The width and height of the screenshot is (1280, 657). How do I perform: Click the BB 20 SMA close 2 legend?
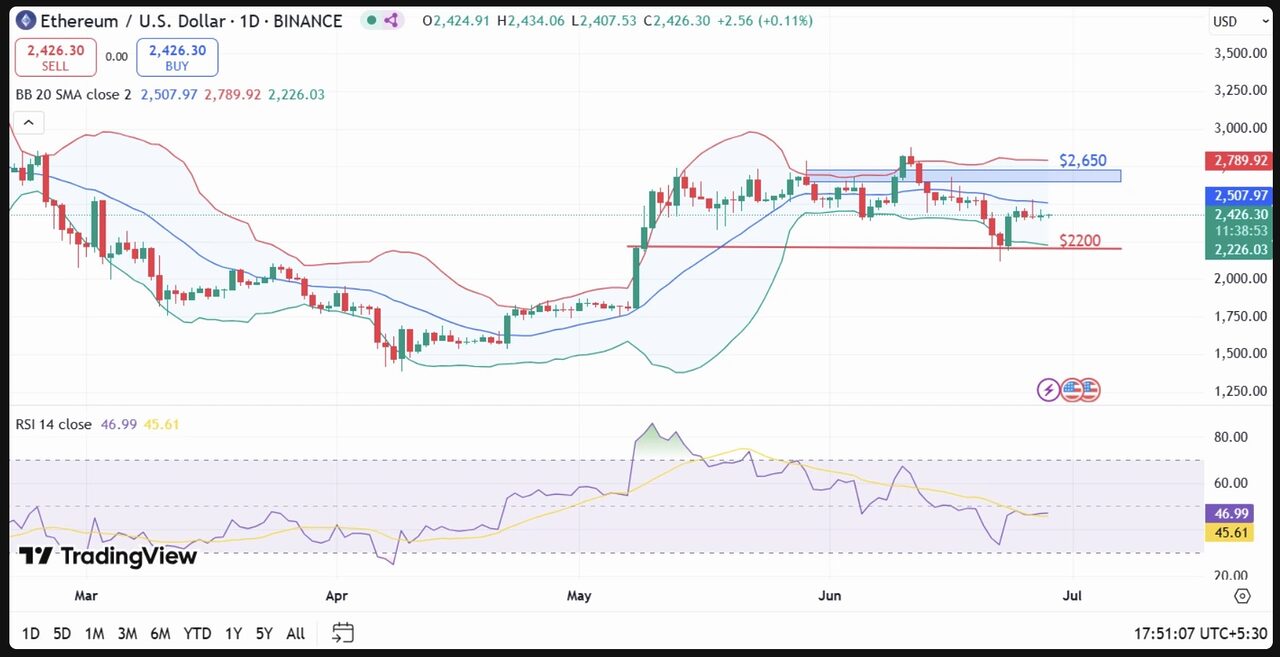click(x=73, y=94)
